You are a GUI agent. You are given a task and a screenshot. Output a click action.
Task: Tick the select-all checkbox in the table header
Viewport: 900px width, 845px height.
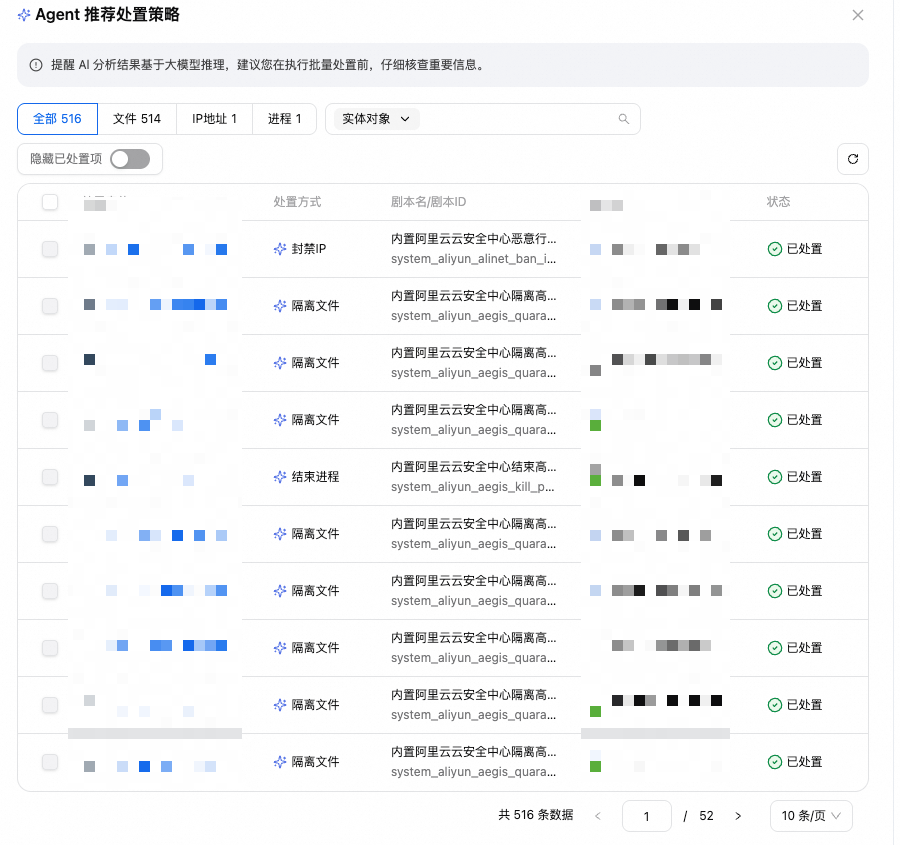point(50,202)
